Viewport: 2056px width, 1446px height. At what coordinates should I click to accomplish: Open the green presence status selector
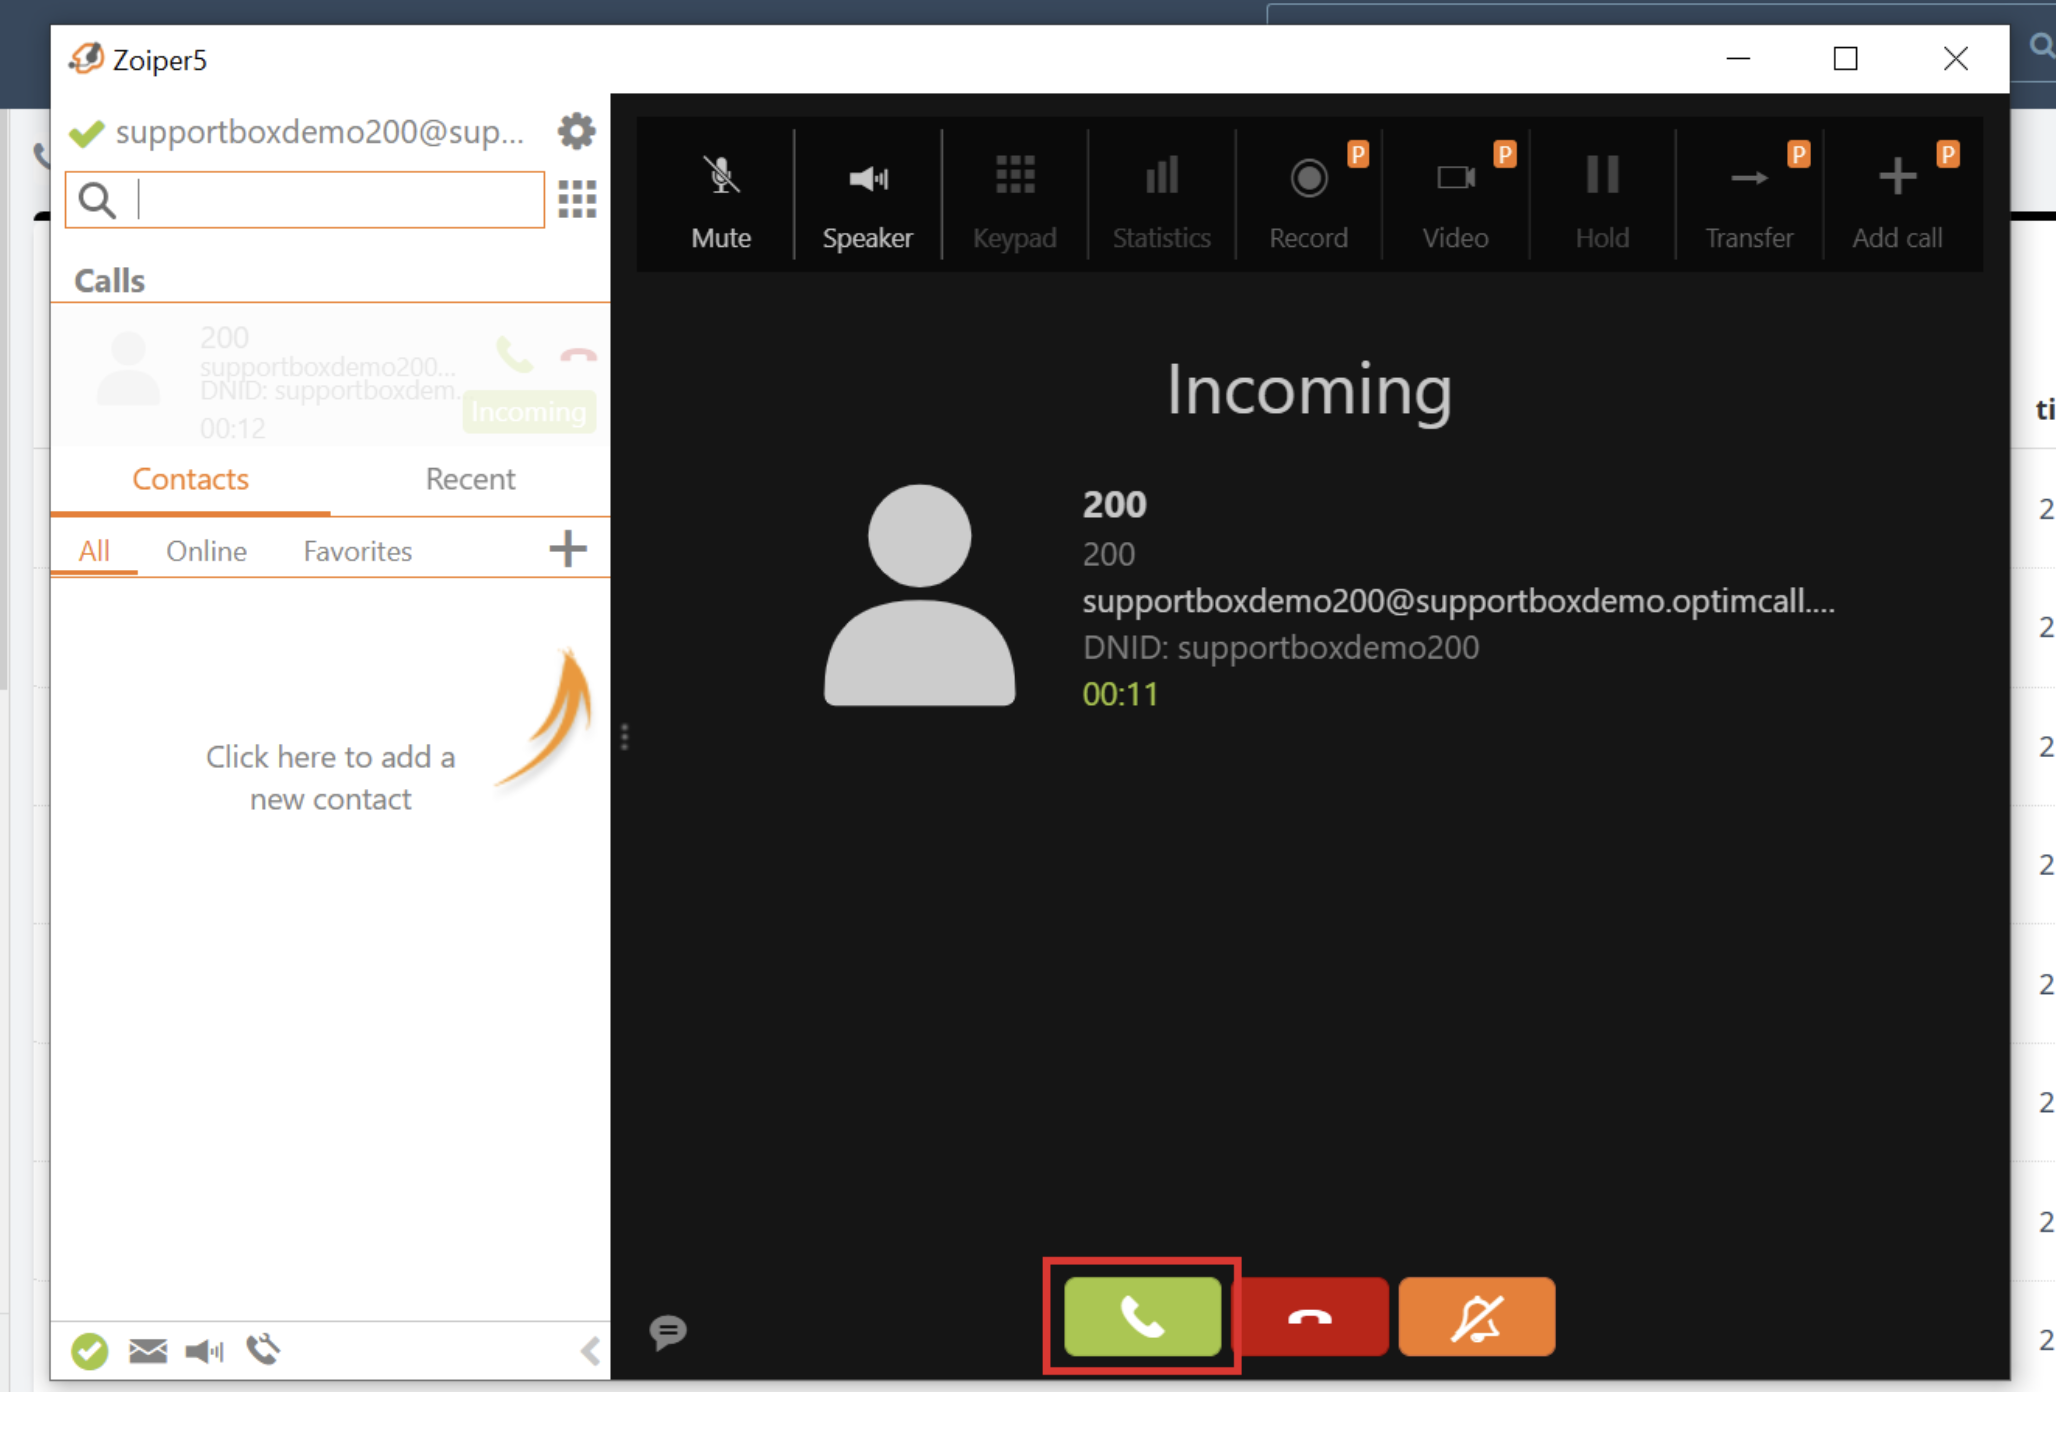(90, 1351)
